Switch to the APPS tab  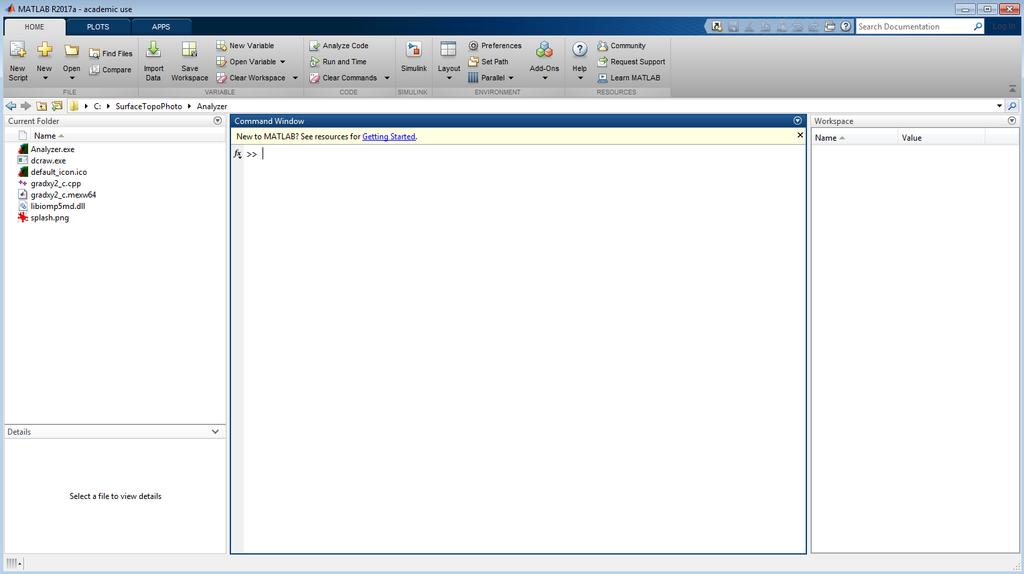[x=161, y=27]
